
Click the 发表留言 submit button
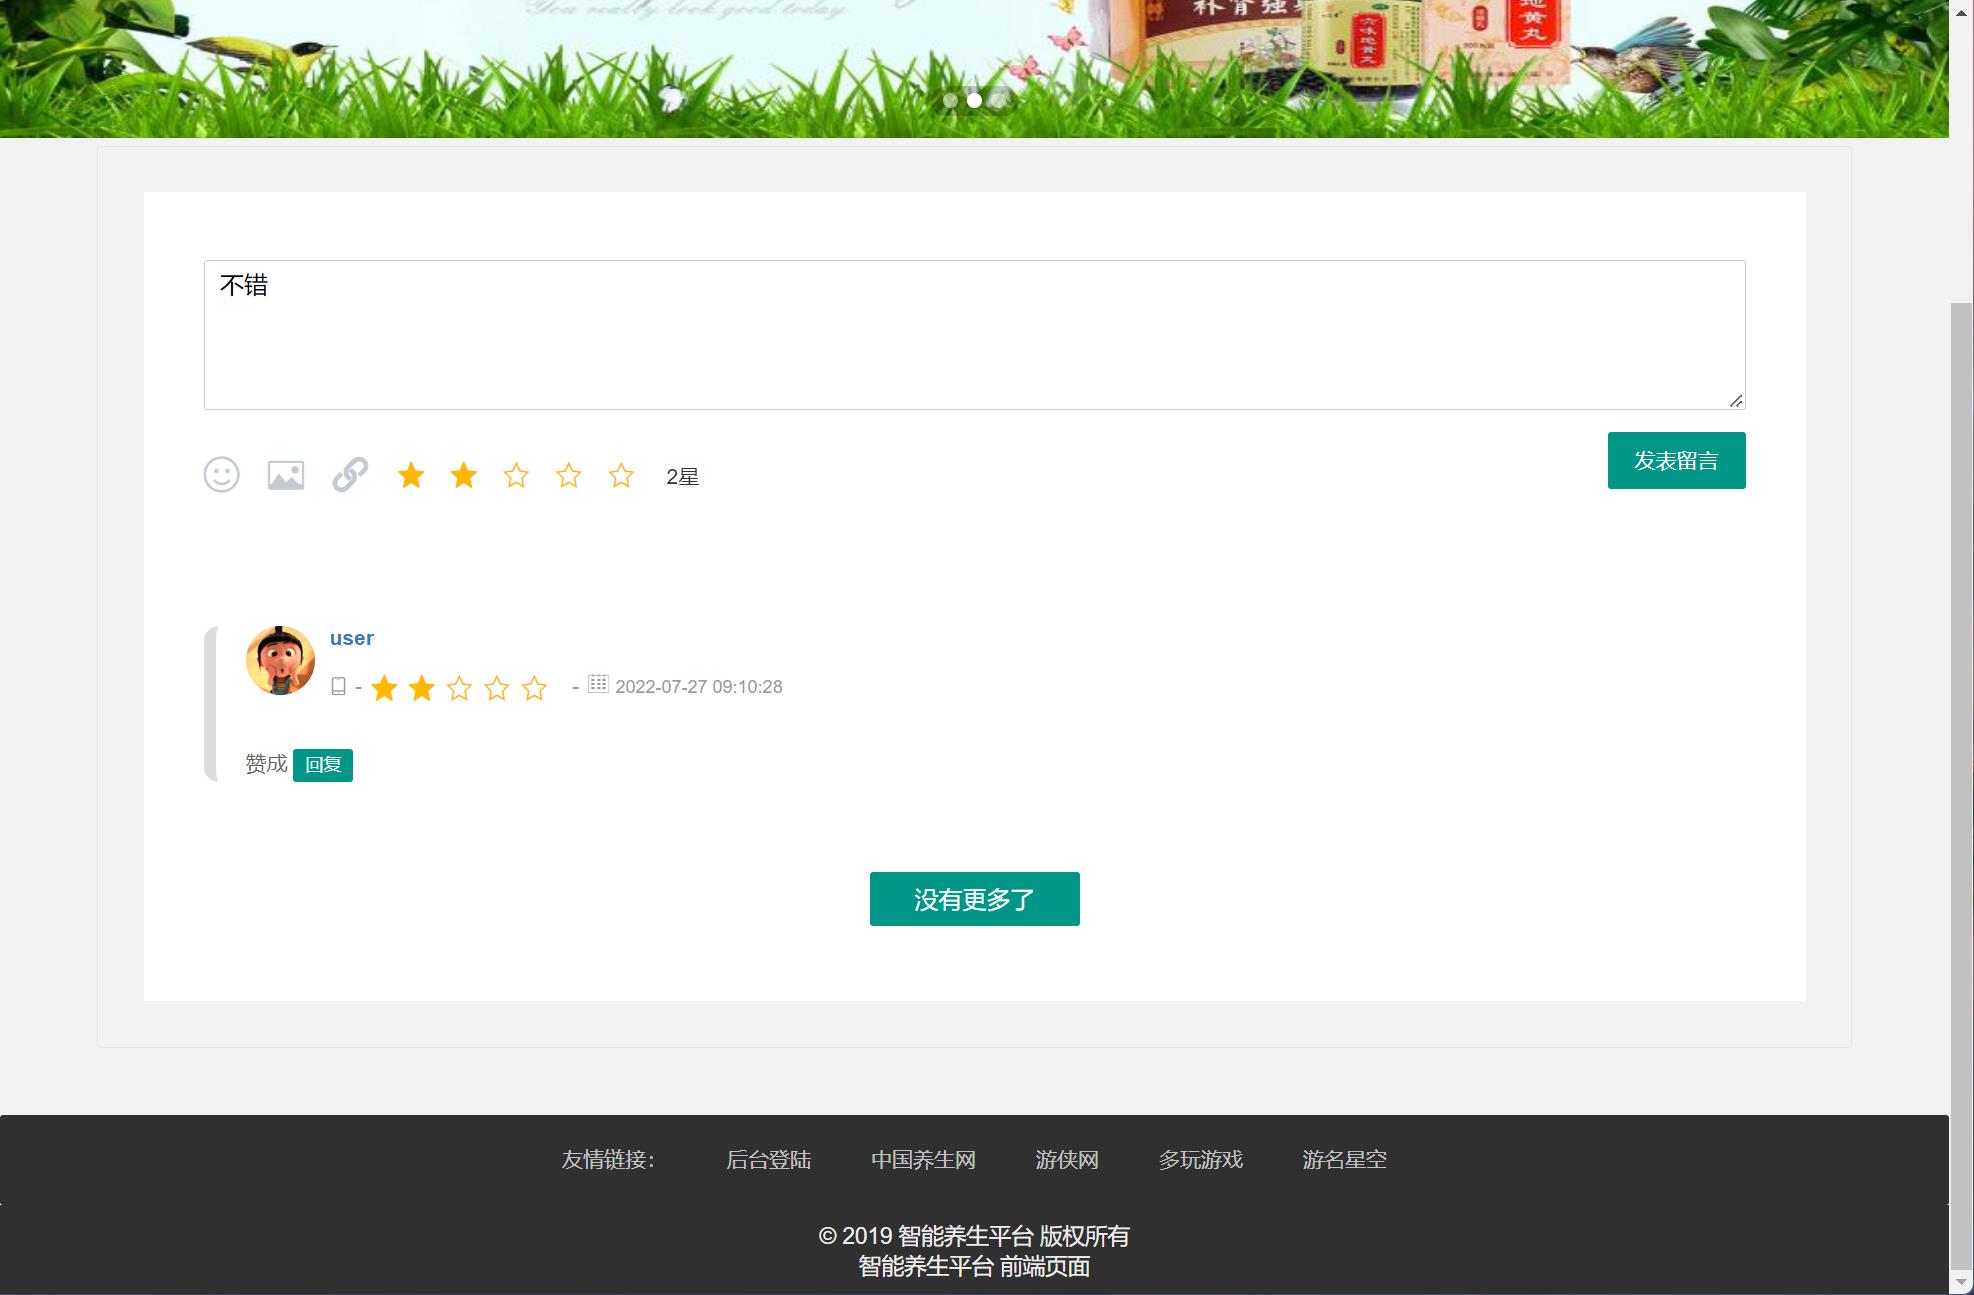[x=1676, y=461]
